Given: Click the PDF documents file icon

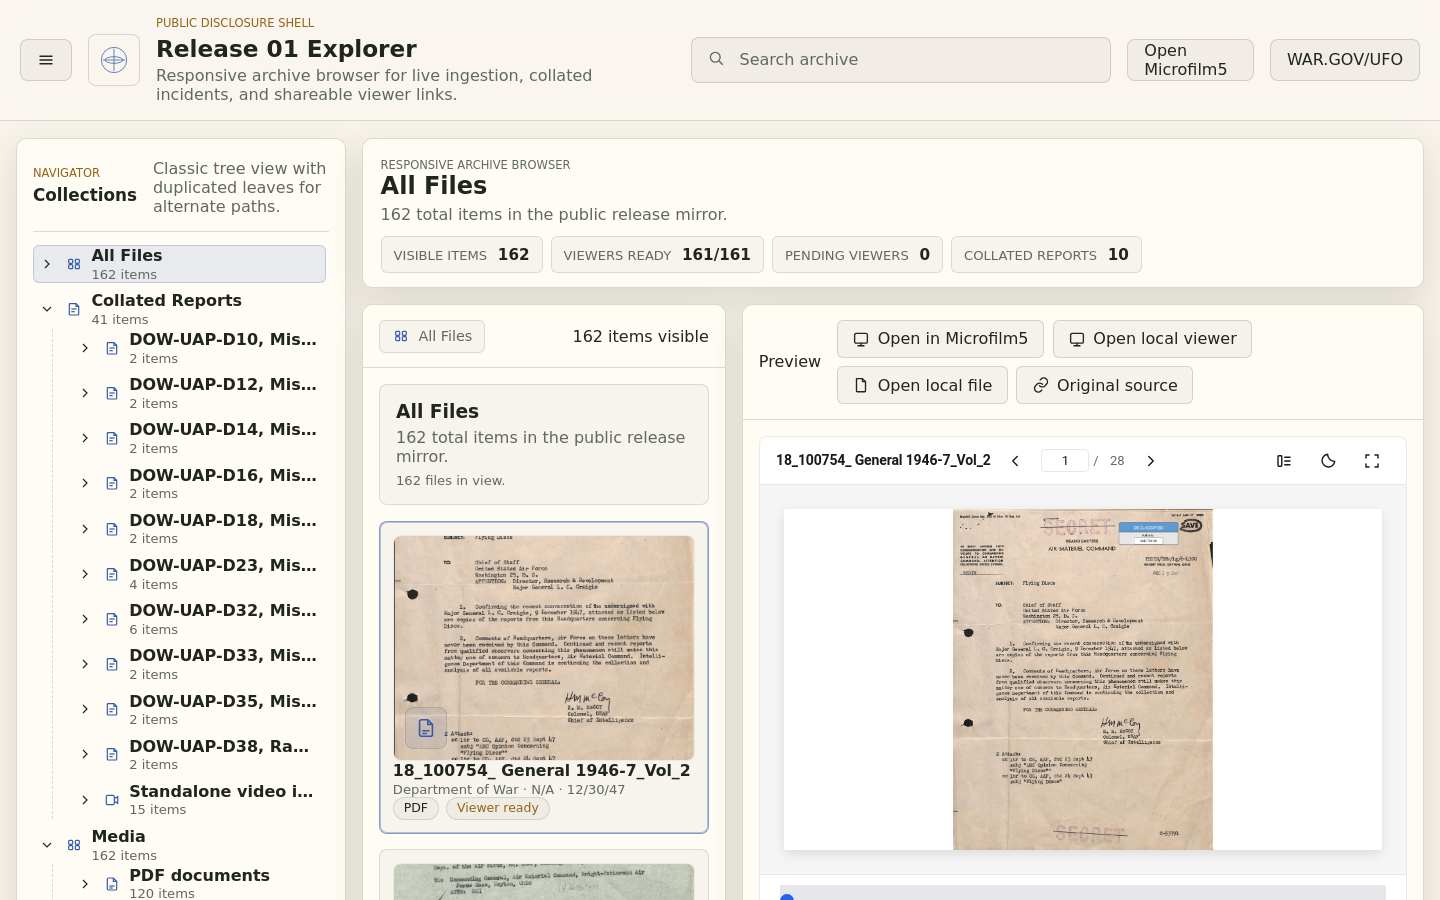Looking at the screenshot, I should tap(112, 884).
